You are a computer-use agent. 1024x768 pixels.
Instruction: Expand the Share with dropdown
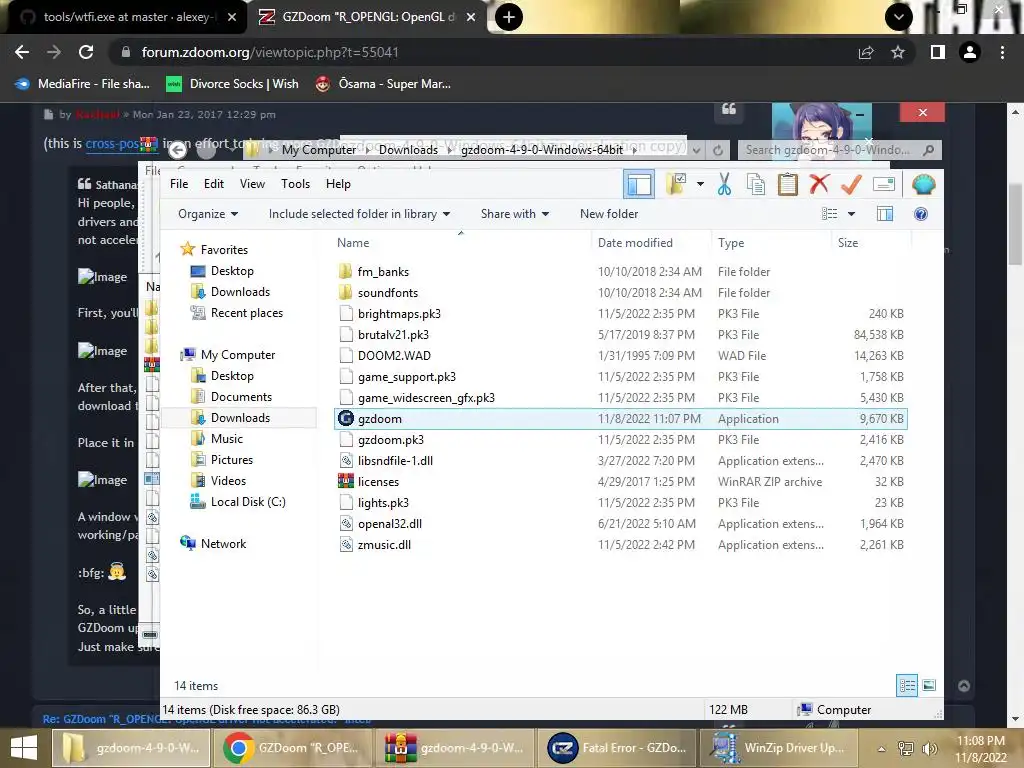(x=515, y=214)
